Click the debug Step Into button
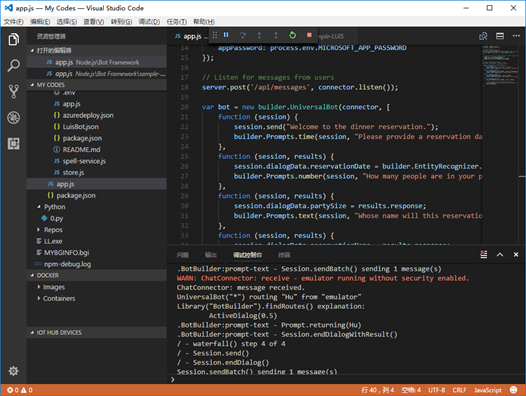The image size is (526, 396). click(x=259, y=35)
